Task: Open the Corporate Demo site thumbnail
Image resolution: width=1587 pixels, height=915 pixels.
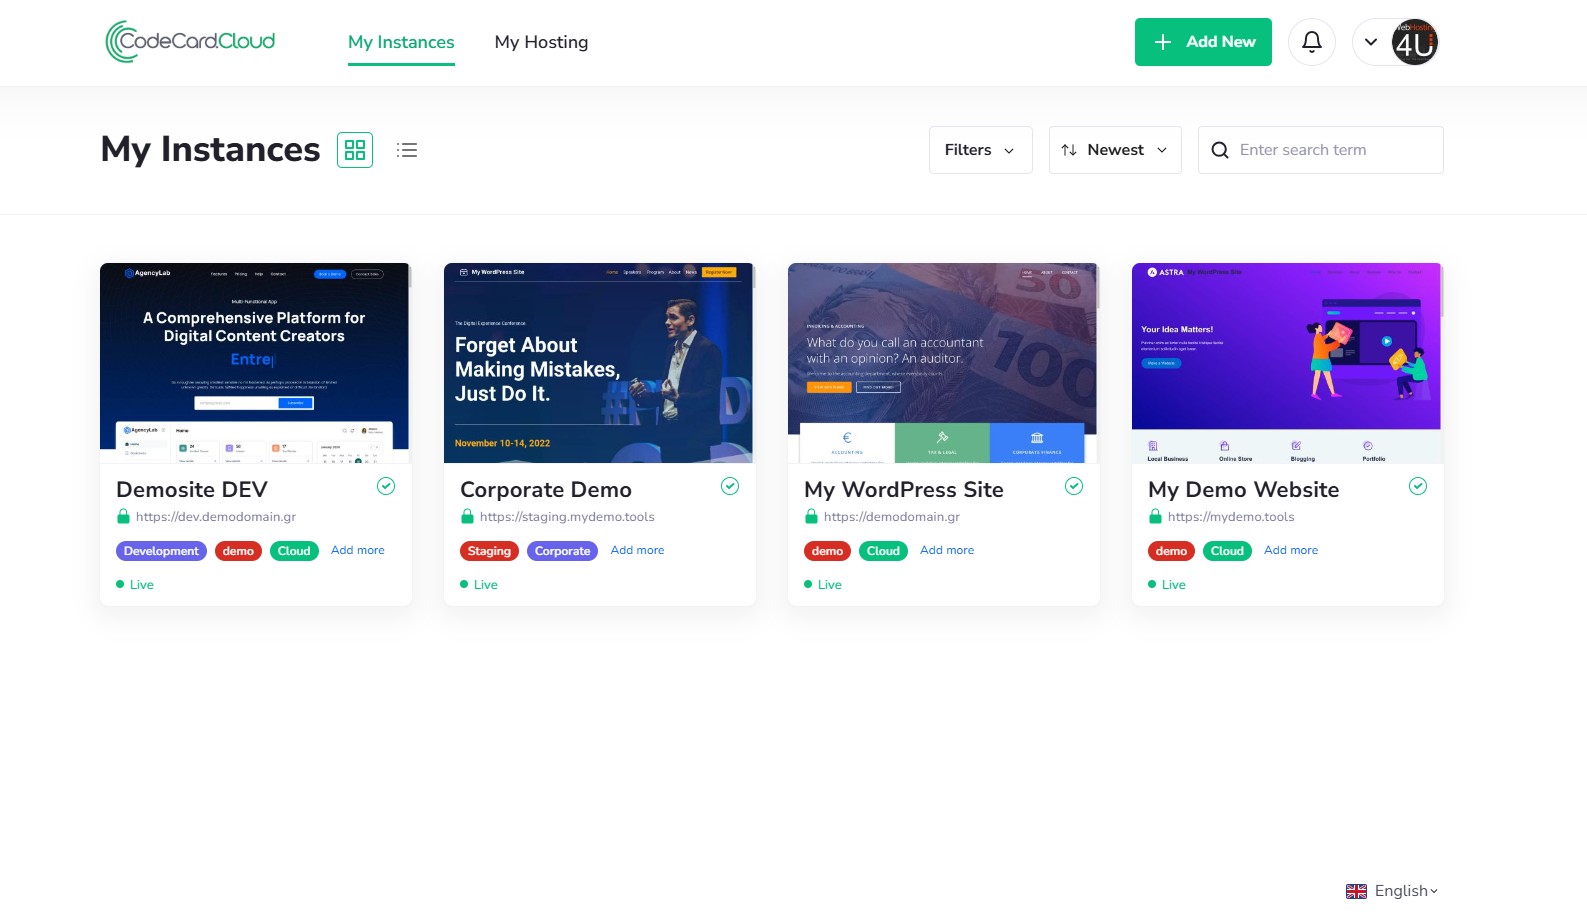Action: pyautogui.click(x=598, y=363)
